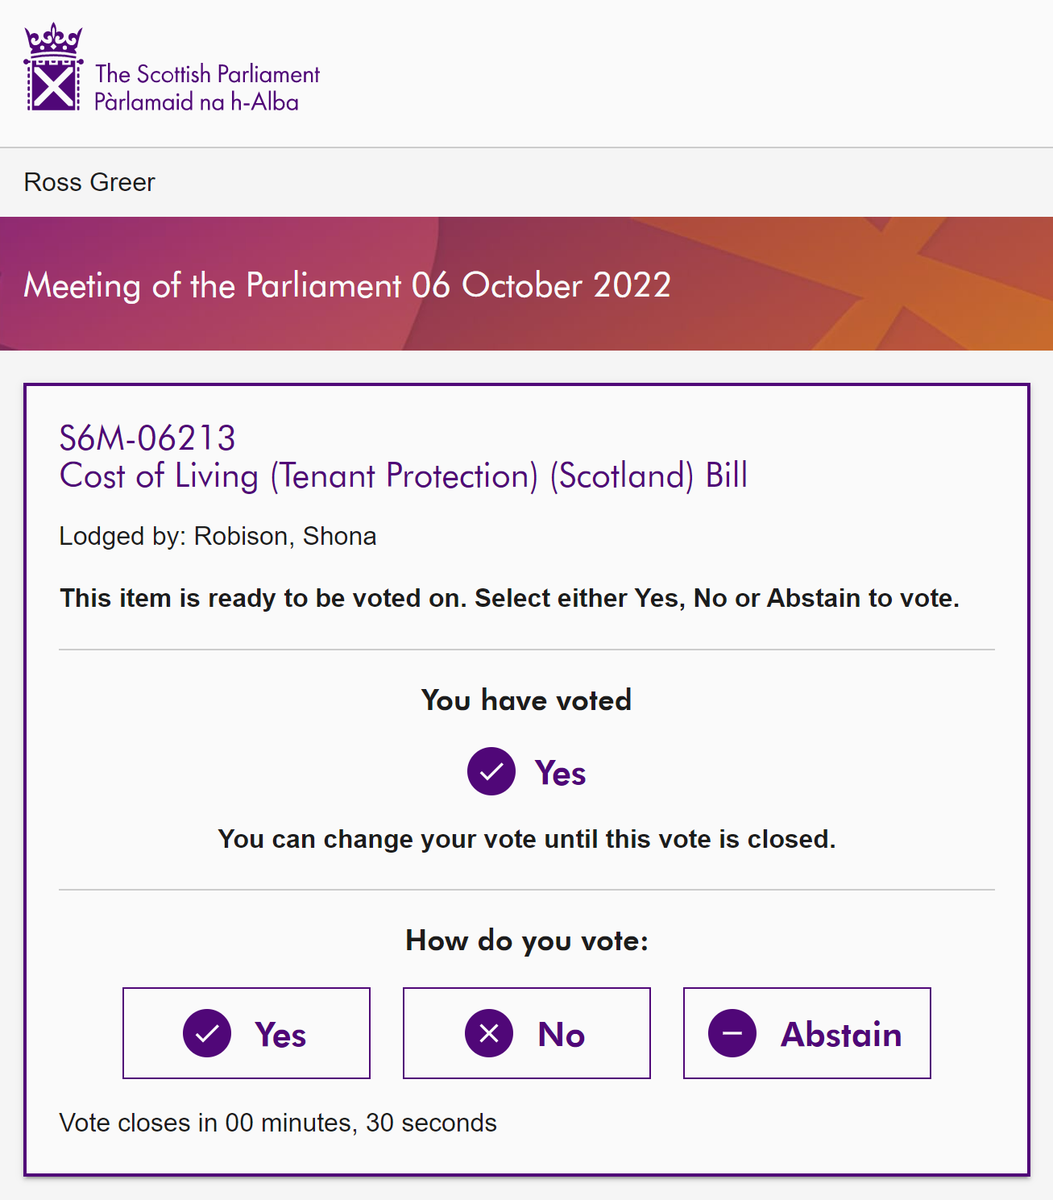Click the member name Ross Greer
1053x1200 pixels.
click(90, 182)
